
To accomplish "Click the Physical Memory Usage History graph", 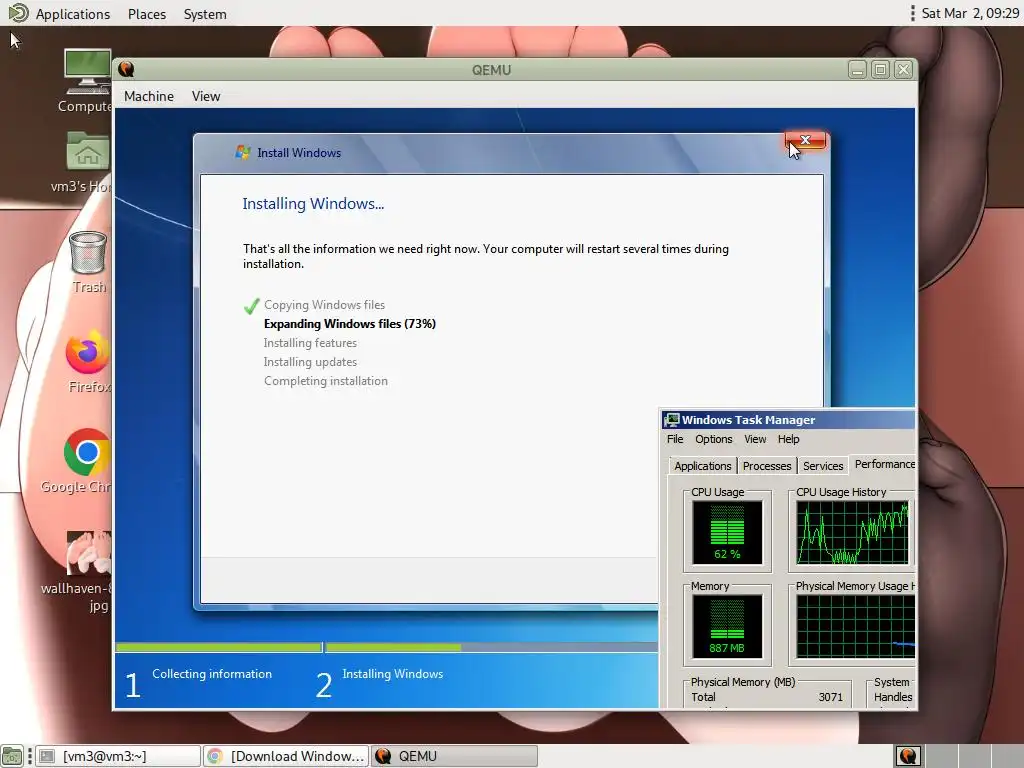I will 856,626.
